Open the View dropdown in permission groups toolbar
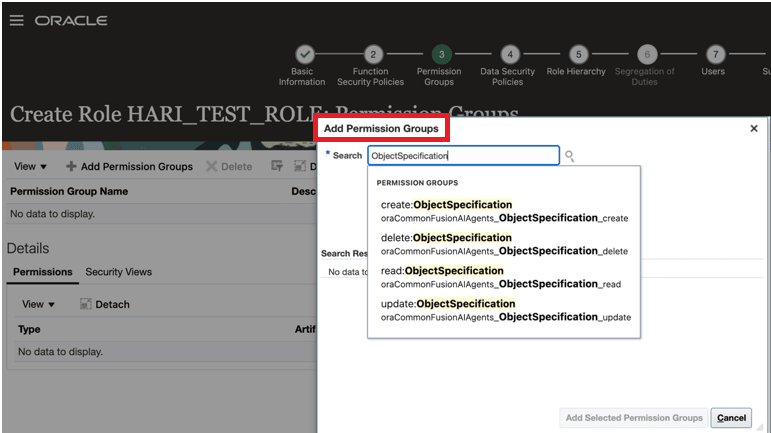The image size is (771, 433). click(x=30, y=166)
